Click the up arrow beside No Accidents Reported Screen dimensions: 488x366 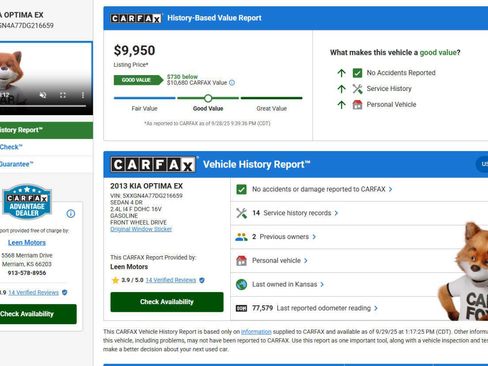(341, 73)
